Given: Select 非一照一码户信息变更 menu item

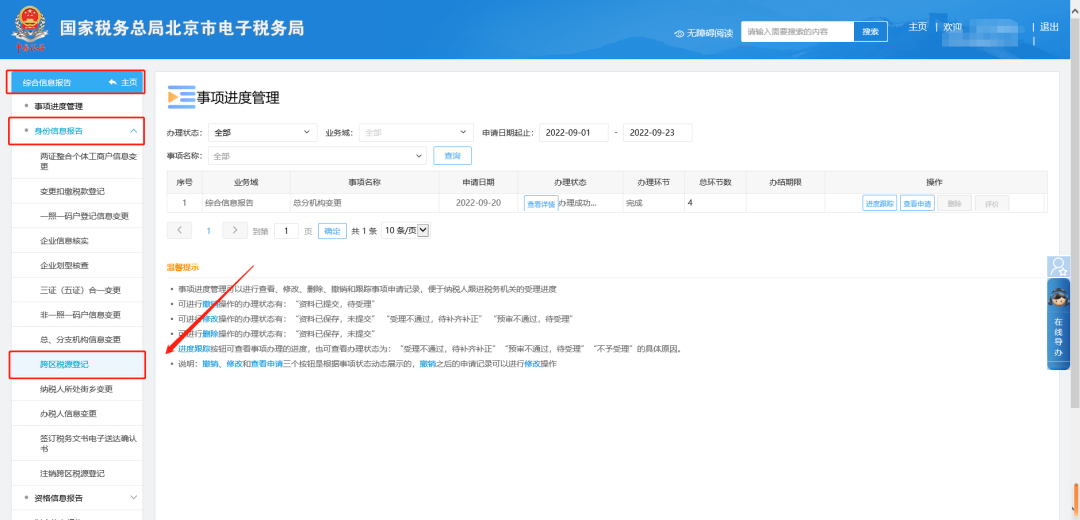Looking at the screenshot, I should point(81,315).
